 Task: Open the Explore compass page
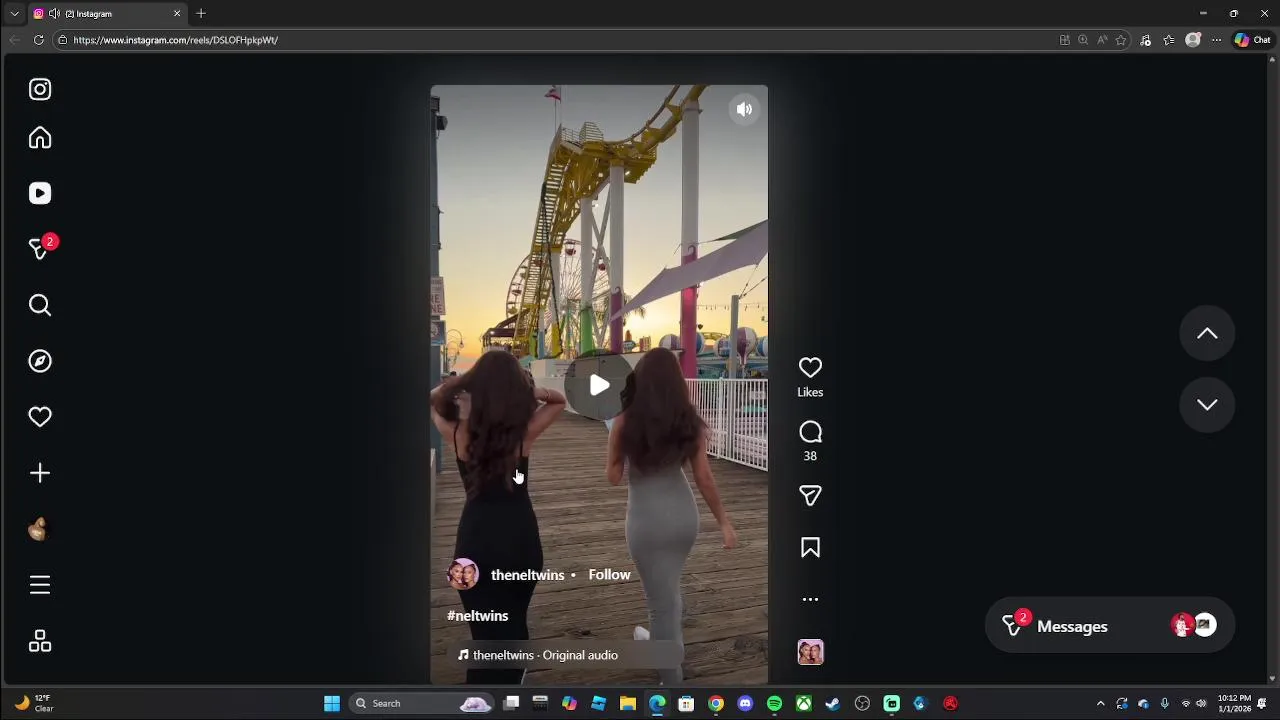pos(40,361)
